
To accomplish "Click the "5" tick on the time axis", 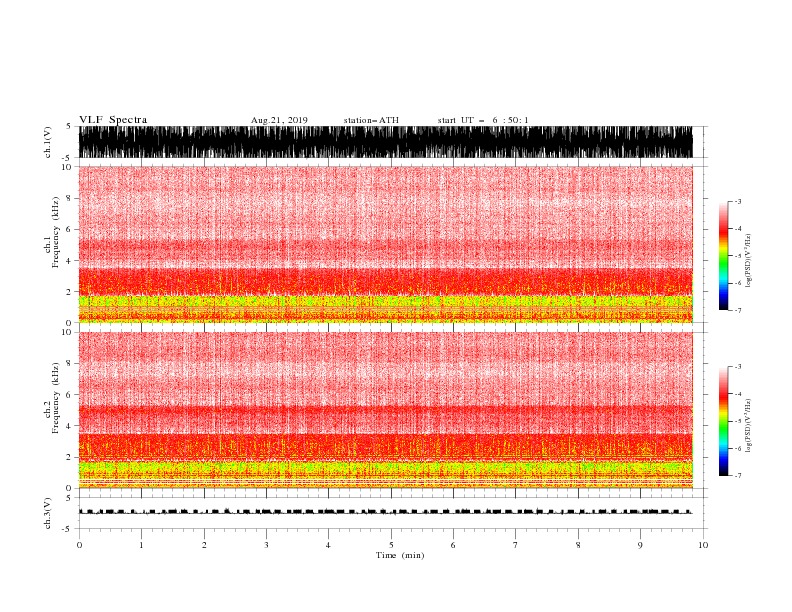I will (x=391, y=545).
